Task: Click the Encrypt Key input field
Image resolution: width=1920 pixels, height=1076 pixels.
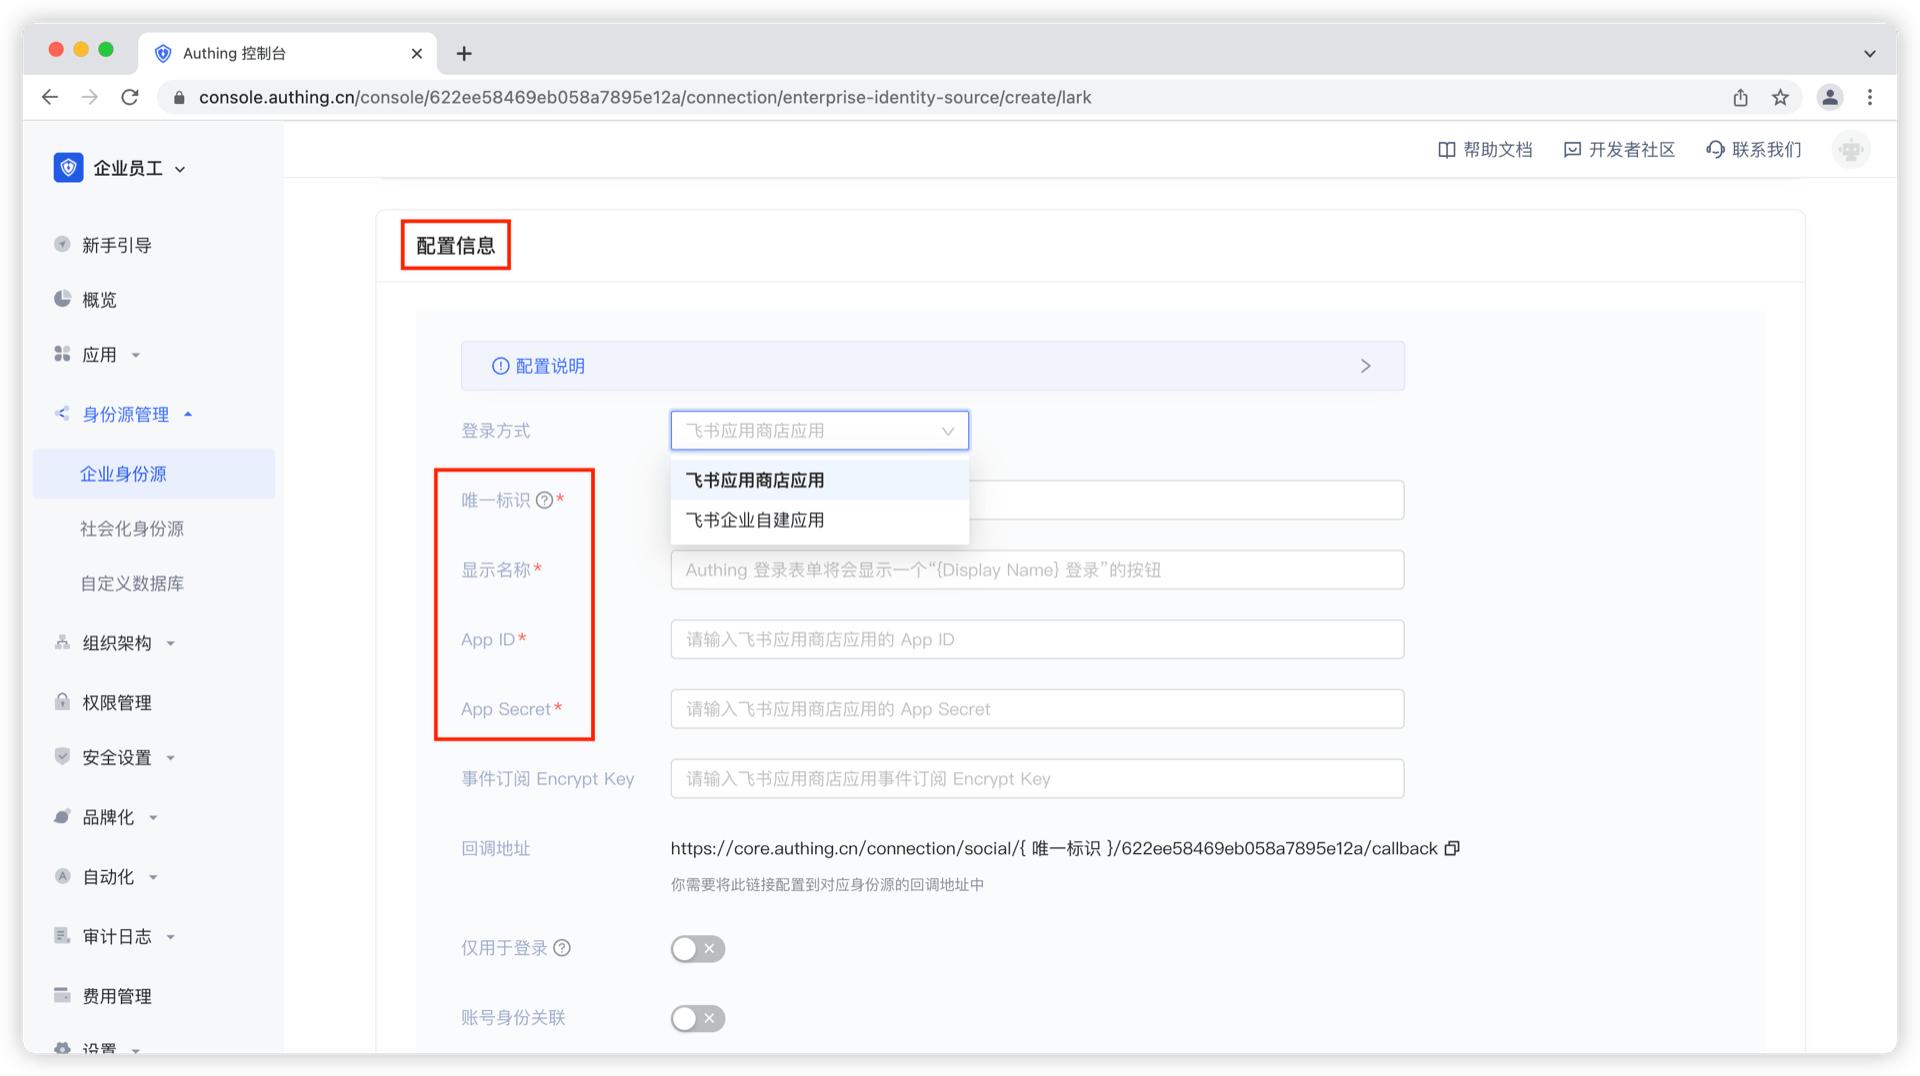Action: click(x=1037, y=779)
